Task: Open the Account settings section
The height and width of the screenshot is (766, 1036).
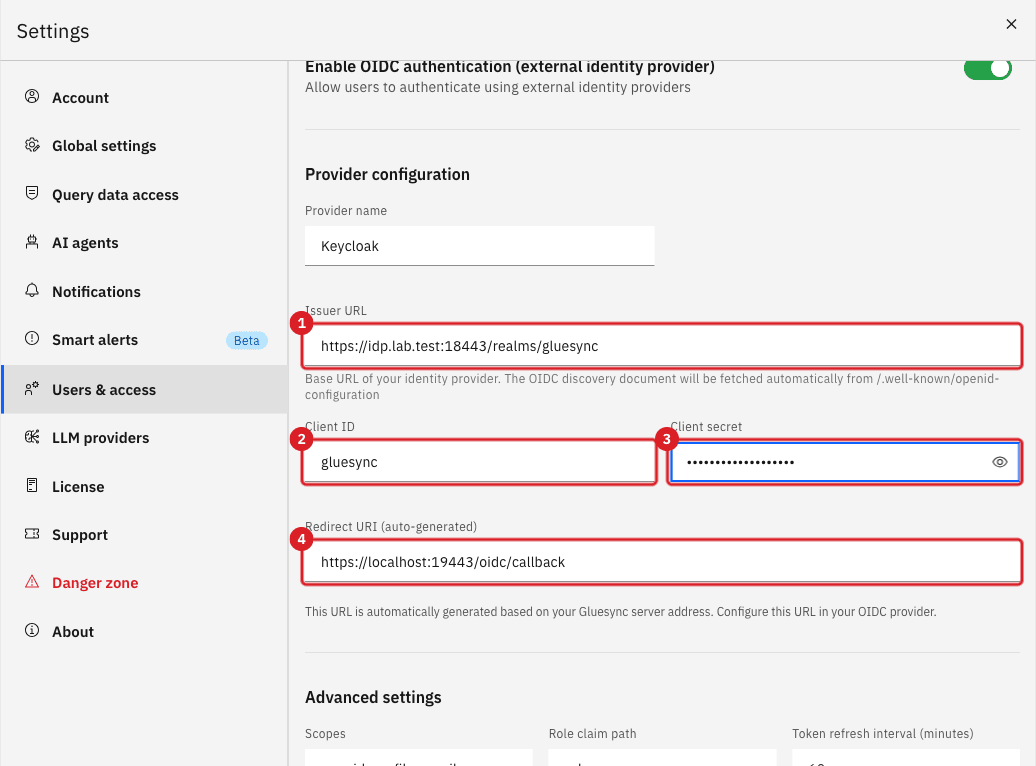Action: 145,97
